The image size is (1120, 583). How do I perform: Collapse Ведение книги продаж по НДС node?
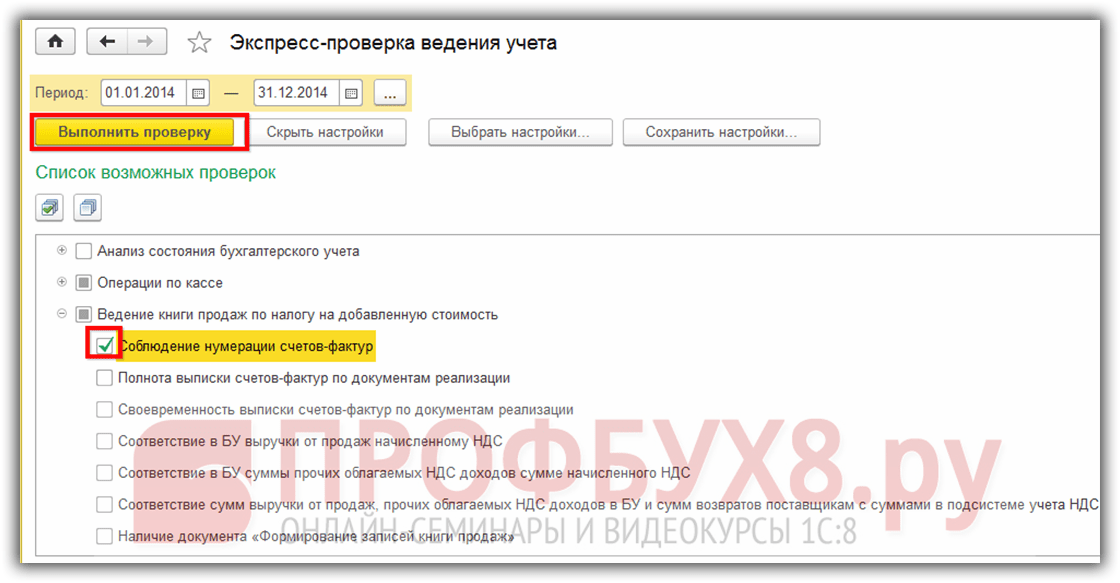[63, 314]
